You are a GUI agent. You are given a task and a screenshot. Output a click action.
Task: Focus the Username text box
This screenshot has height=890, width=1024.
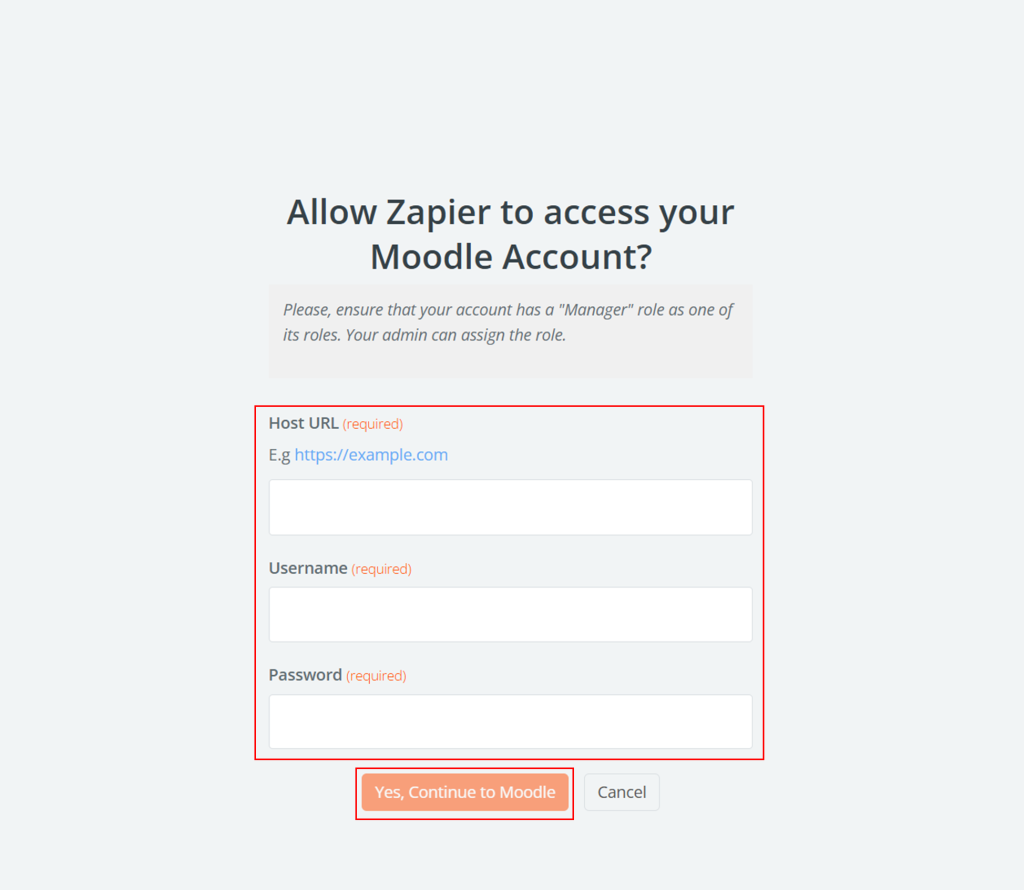510,614
